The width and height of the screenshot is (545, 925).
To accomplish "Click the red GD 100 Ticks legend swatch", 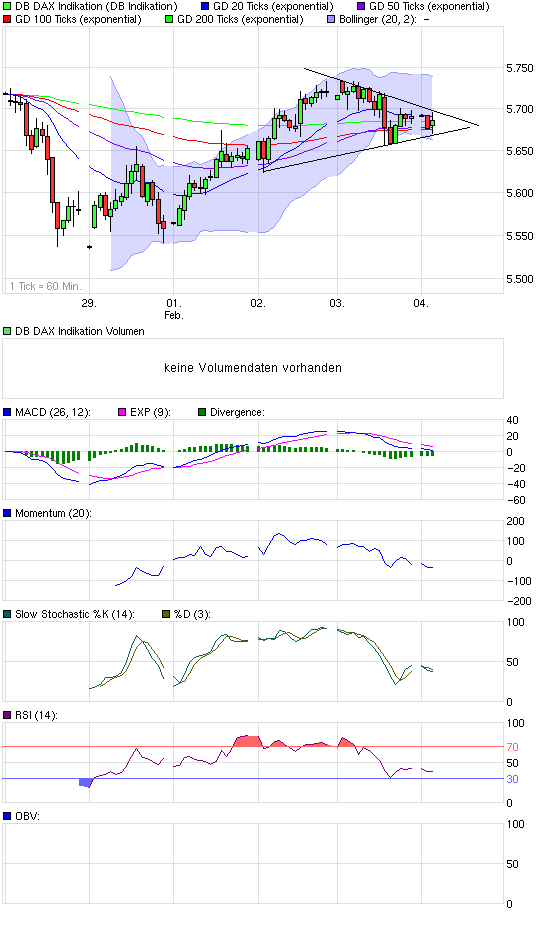I will (x=7, y=19).
